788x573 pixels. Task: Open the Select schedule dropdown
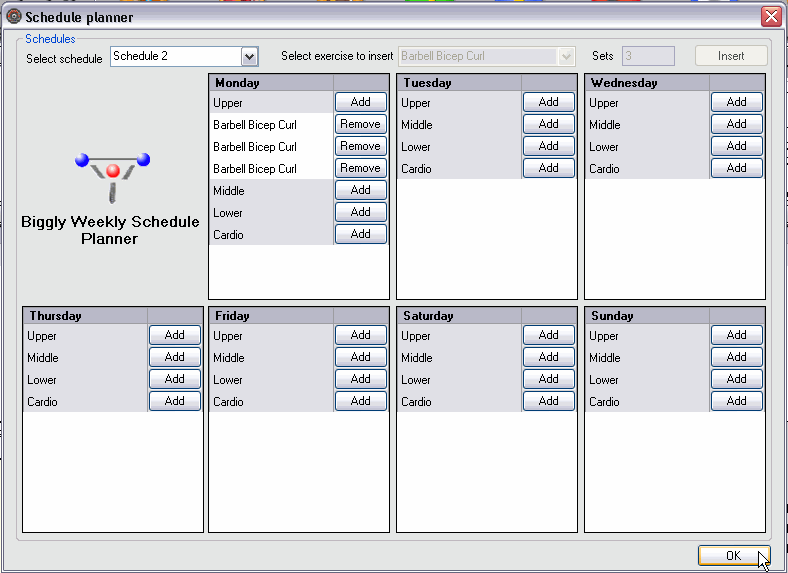(x=250, y=57)
